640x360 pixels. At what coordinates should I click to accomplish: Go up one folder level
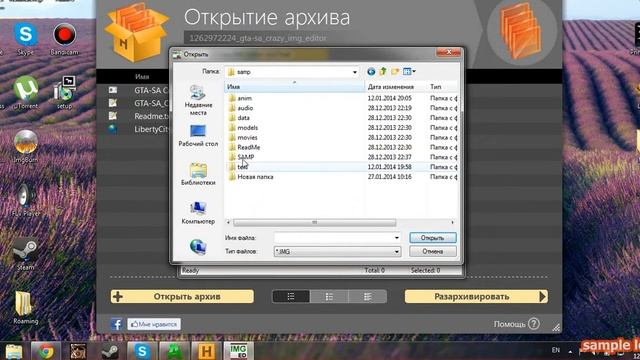(x=383, y=72)
